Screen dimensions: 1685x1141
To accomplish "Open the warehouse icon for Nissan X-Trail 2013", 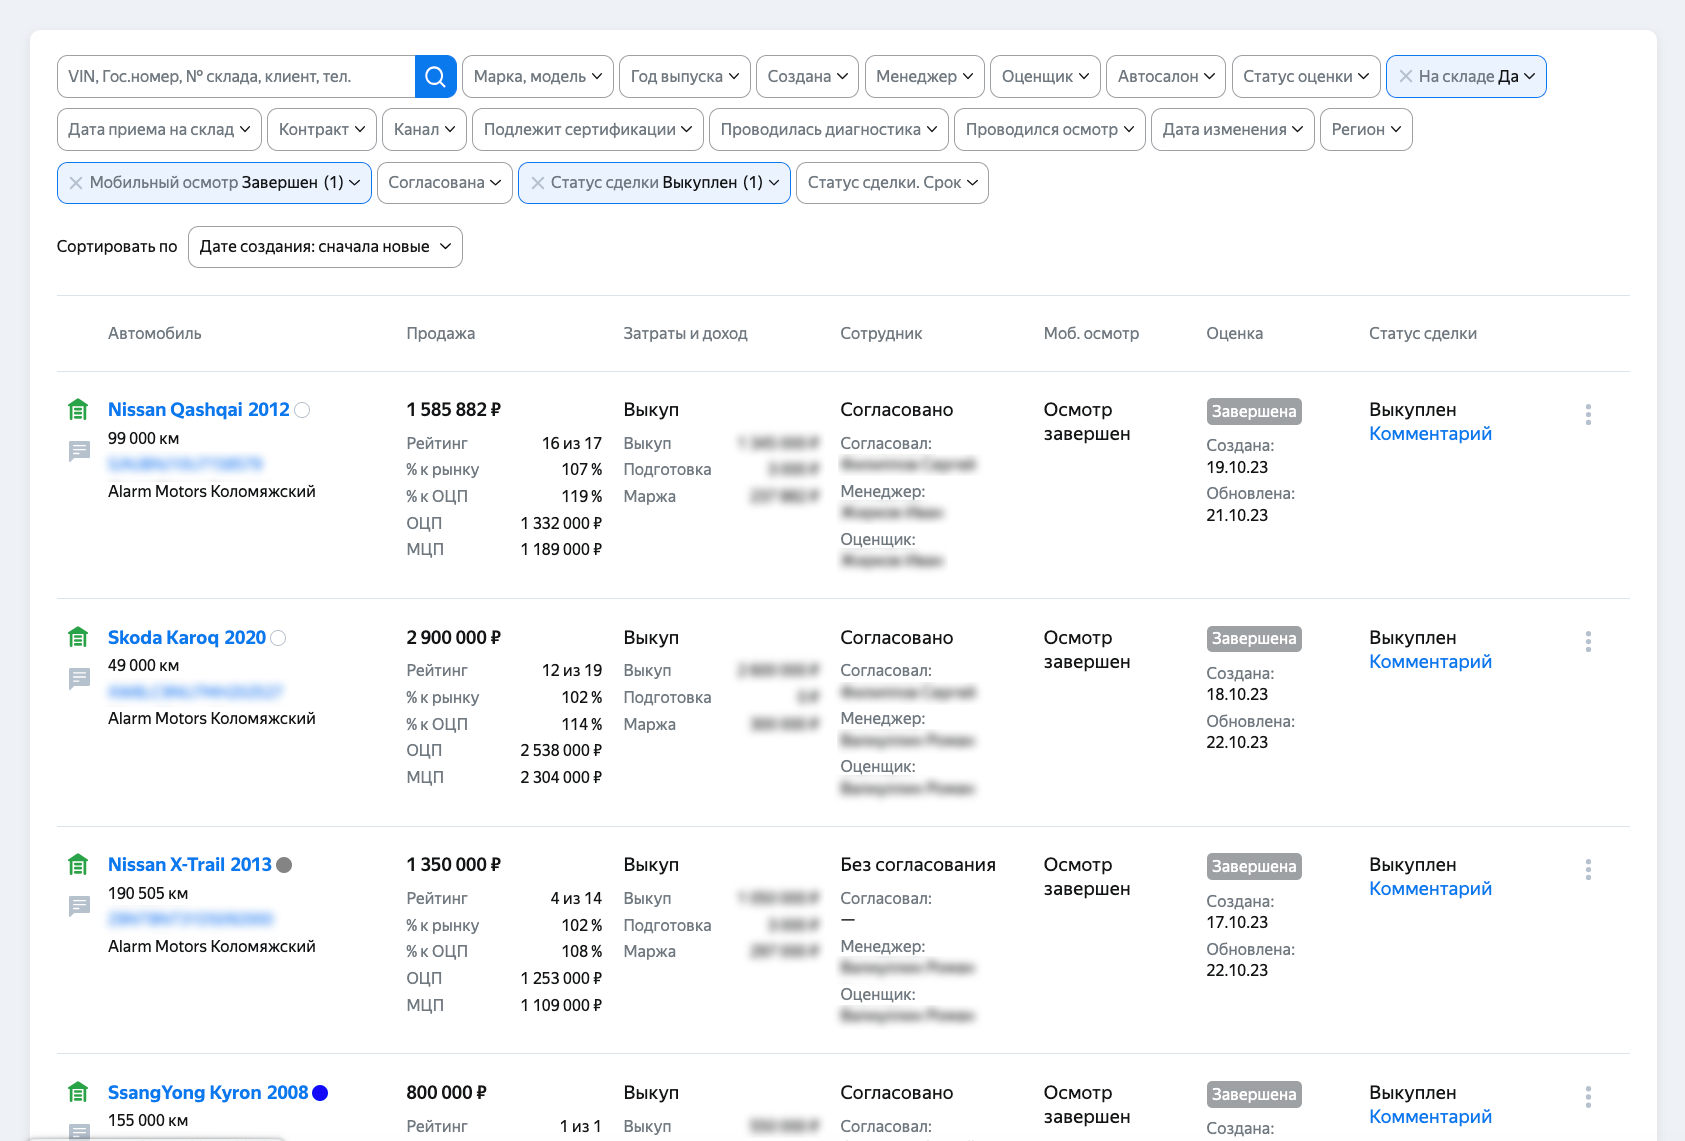I will point(78,864).
